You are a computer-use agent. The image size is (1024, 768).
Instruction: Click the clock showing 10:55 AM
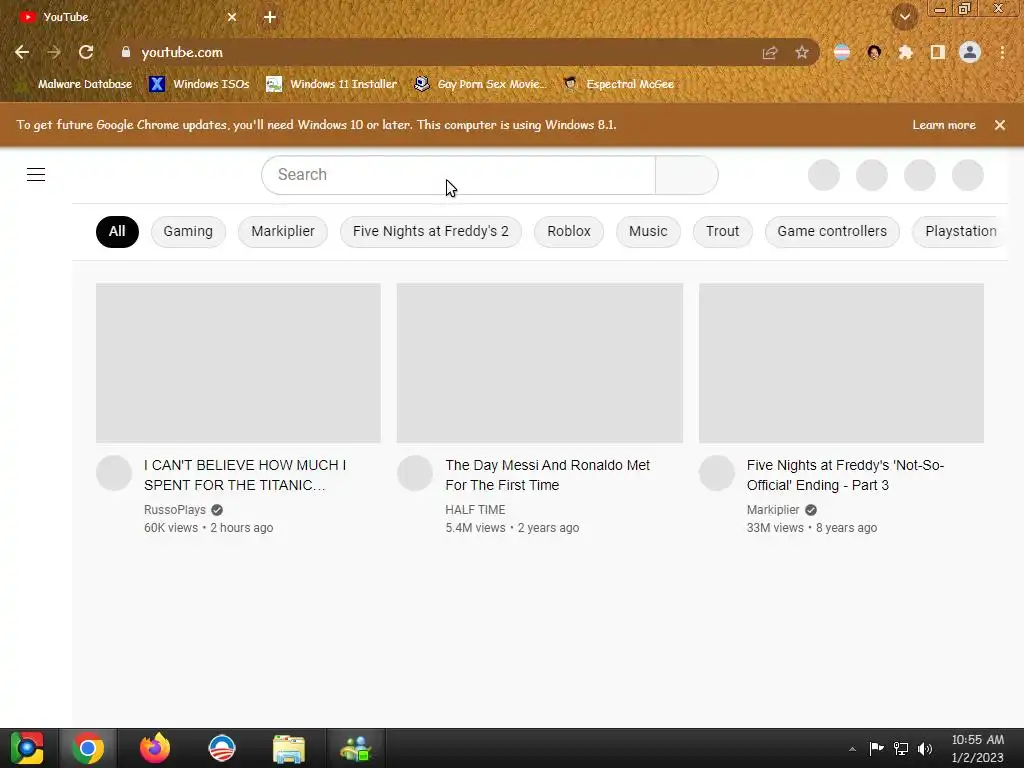pos(978,748)
